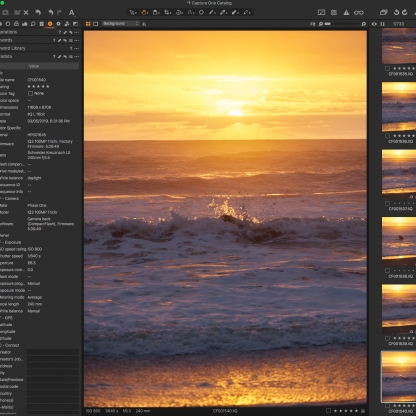Rotate image left with counterclockwise icon
Viewport: 416px width, 416px height.
396,13
